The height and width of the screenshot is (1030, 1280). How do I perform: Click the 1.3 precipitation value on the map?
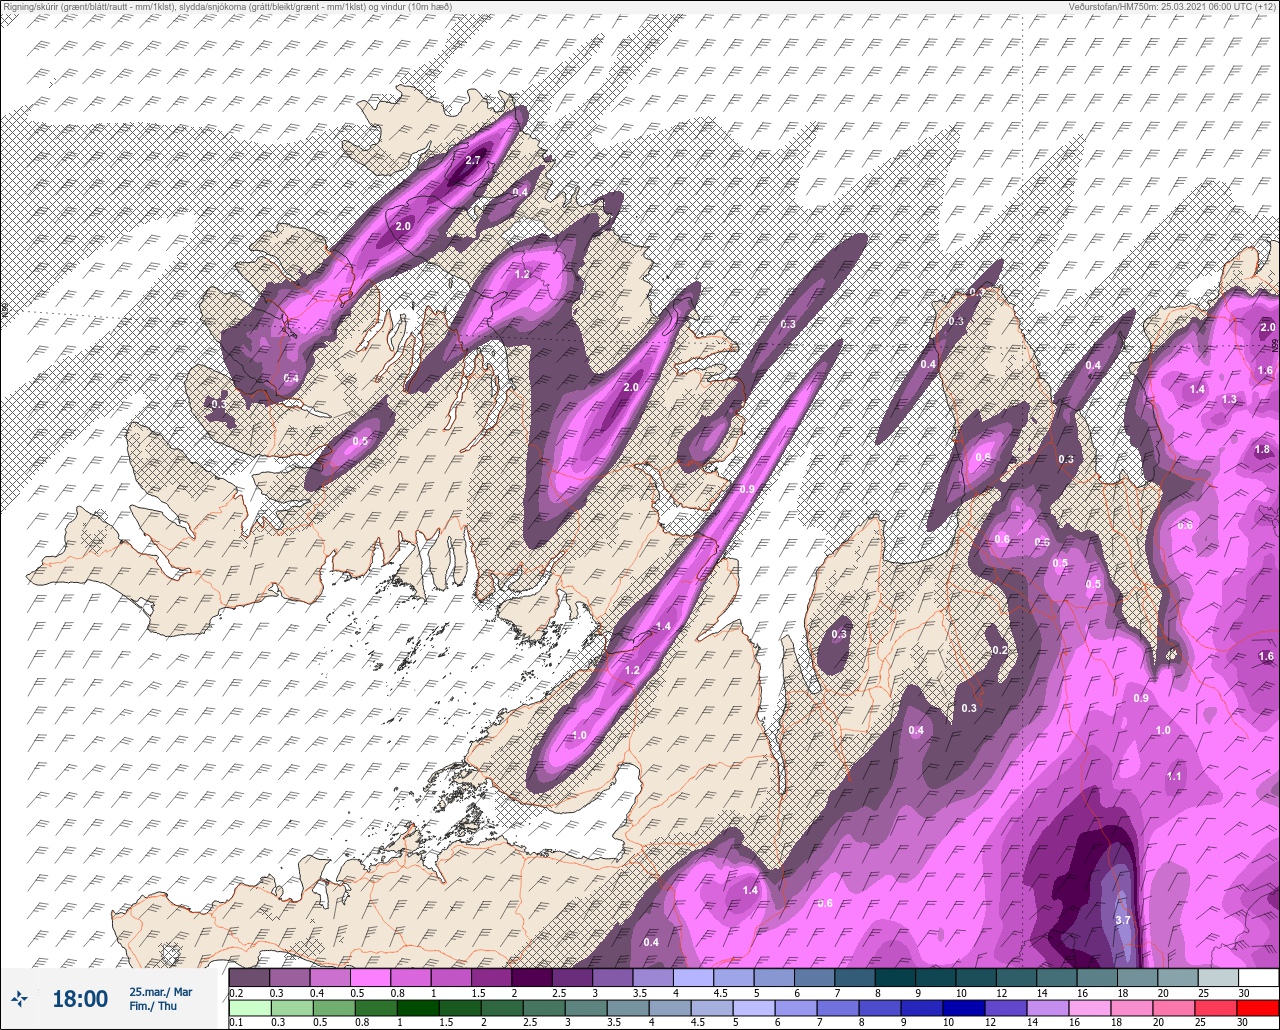pyautogui.click(x=1229, y=399)
